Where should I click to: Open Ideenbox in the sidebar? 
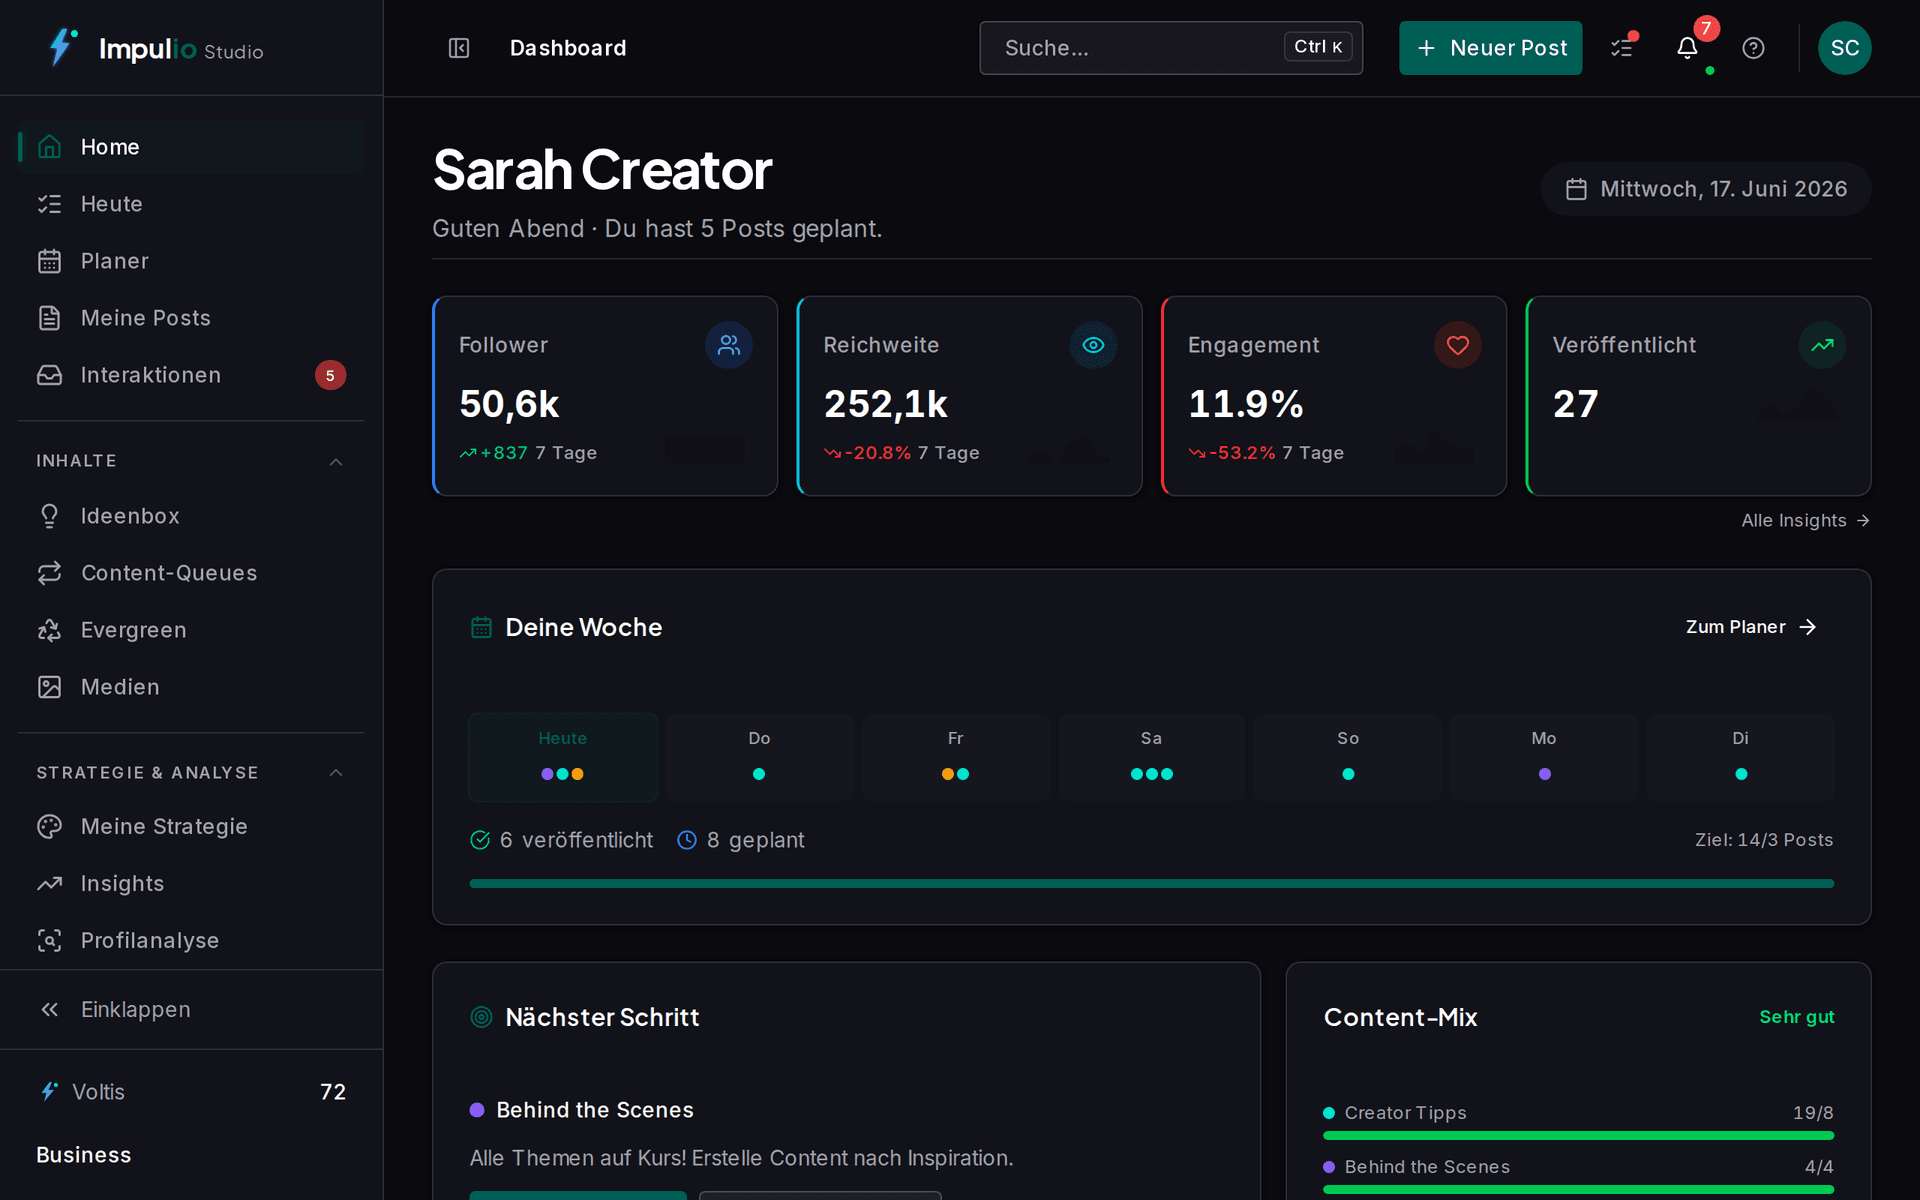click(x=191, y=516)
